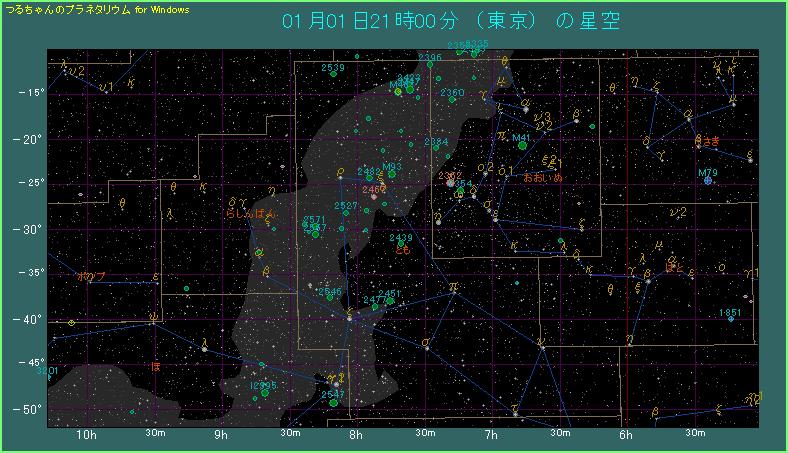Viewport: 788px width, 453px height.
Task: Click the M41 star cluster marker
Action: pyautogui.click(x=523, y=146)
